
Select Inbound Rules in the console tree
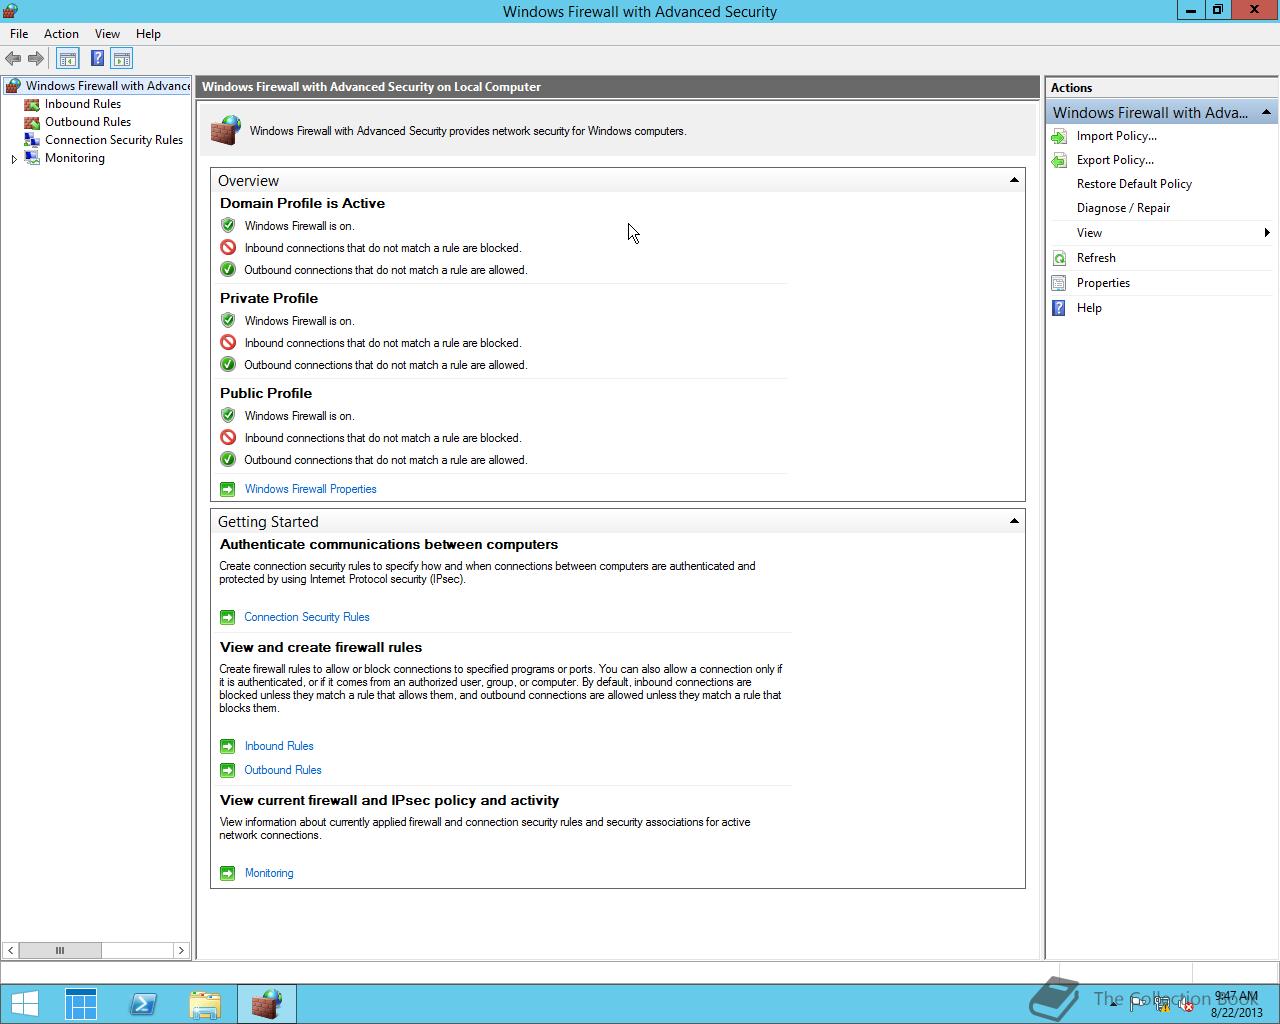(83, 104)
